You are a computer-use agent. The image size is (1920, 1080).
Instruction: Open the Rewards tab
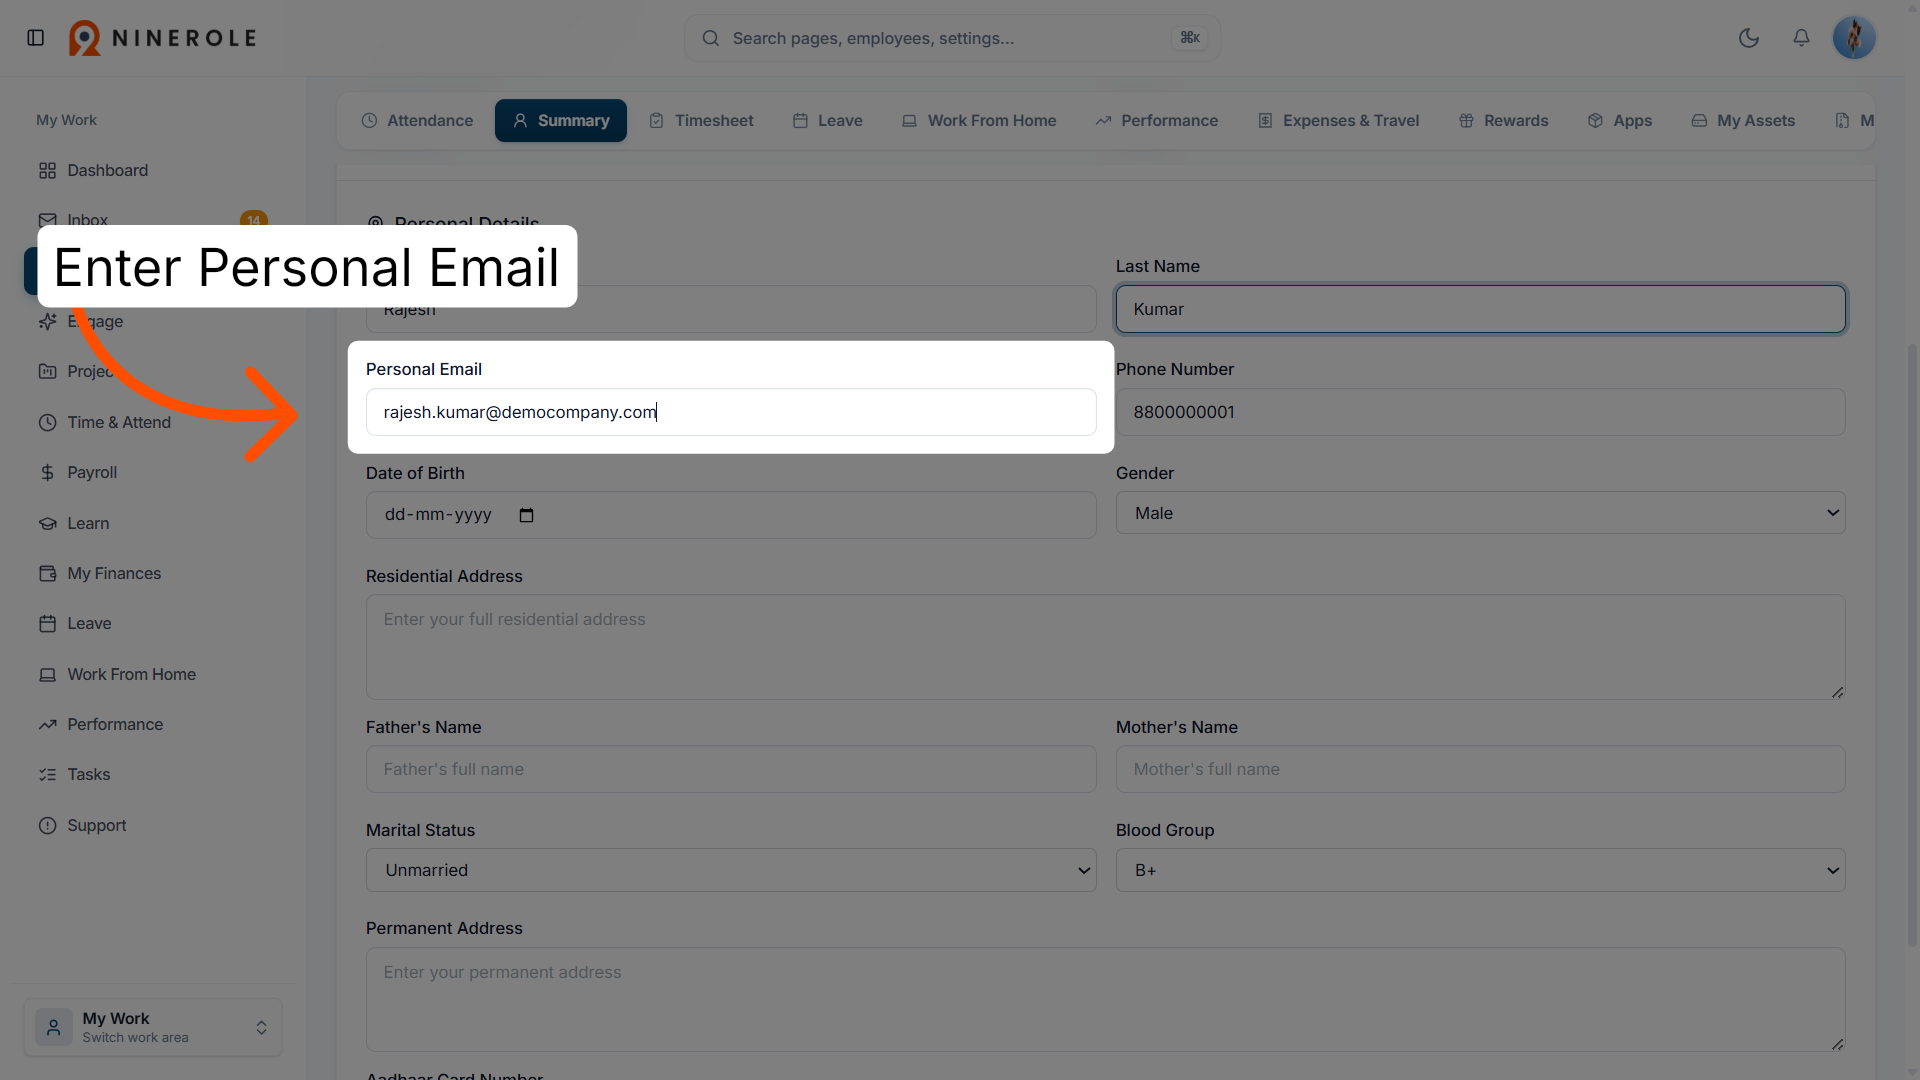(x=1504, y=120)
